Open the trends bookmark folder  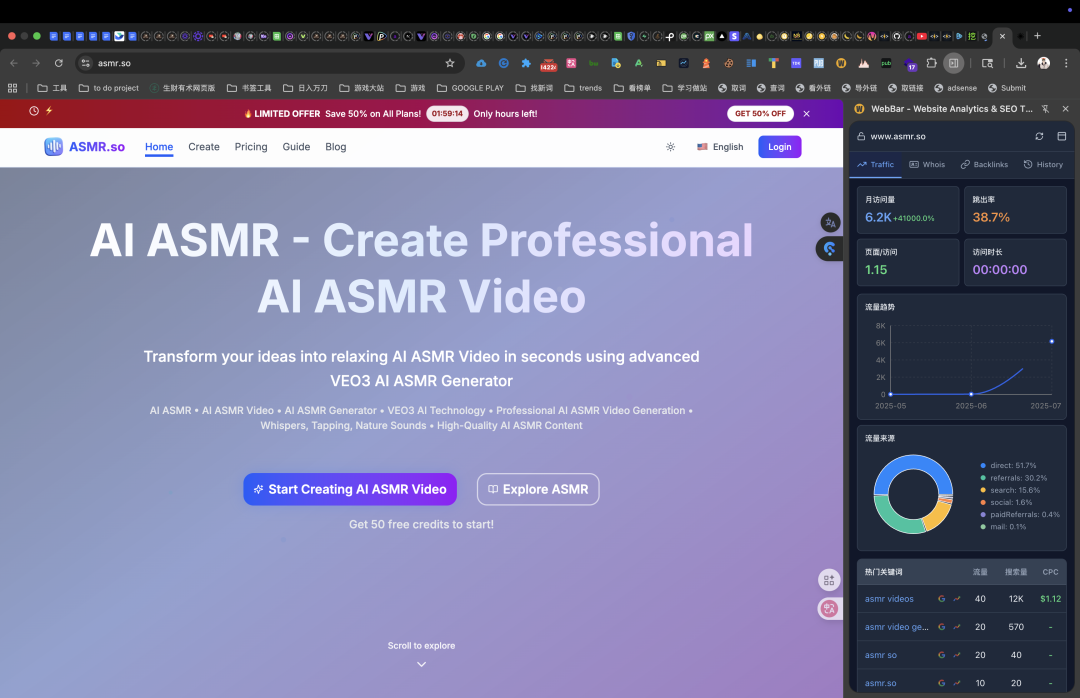(583, 88)
